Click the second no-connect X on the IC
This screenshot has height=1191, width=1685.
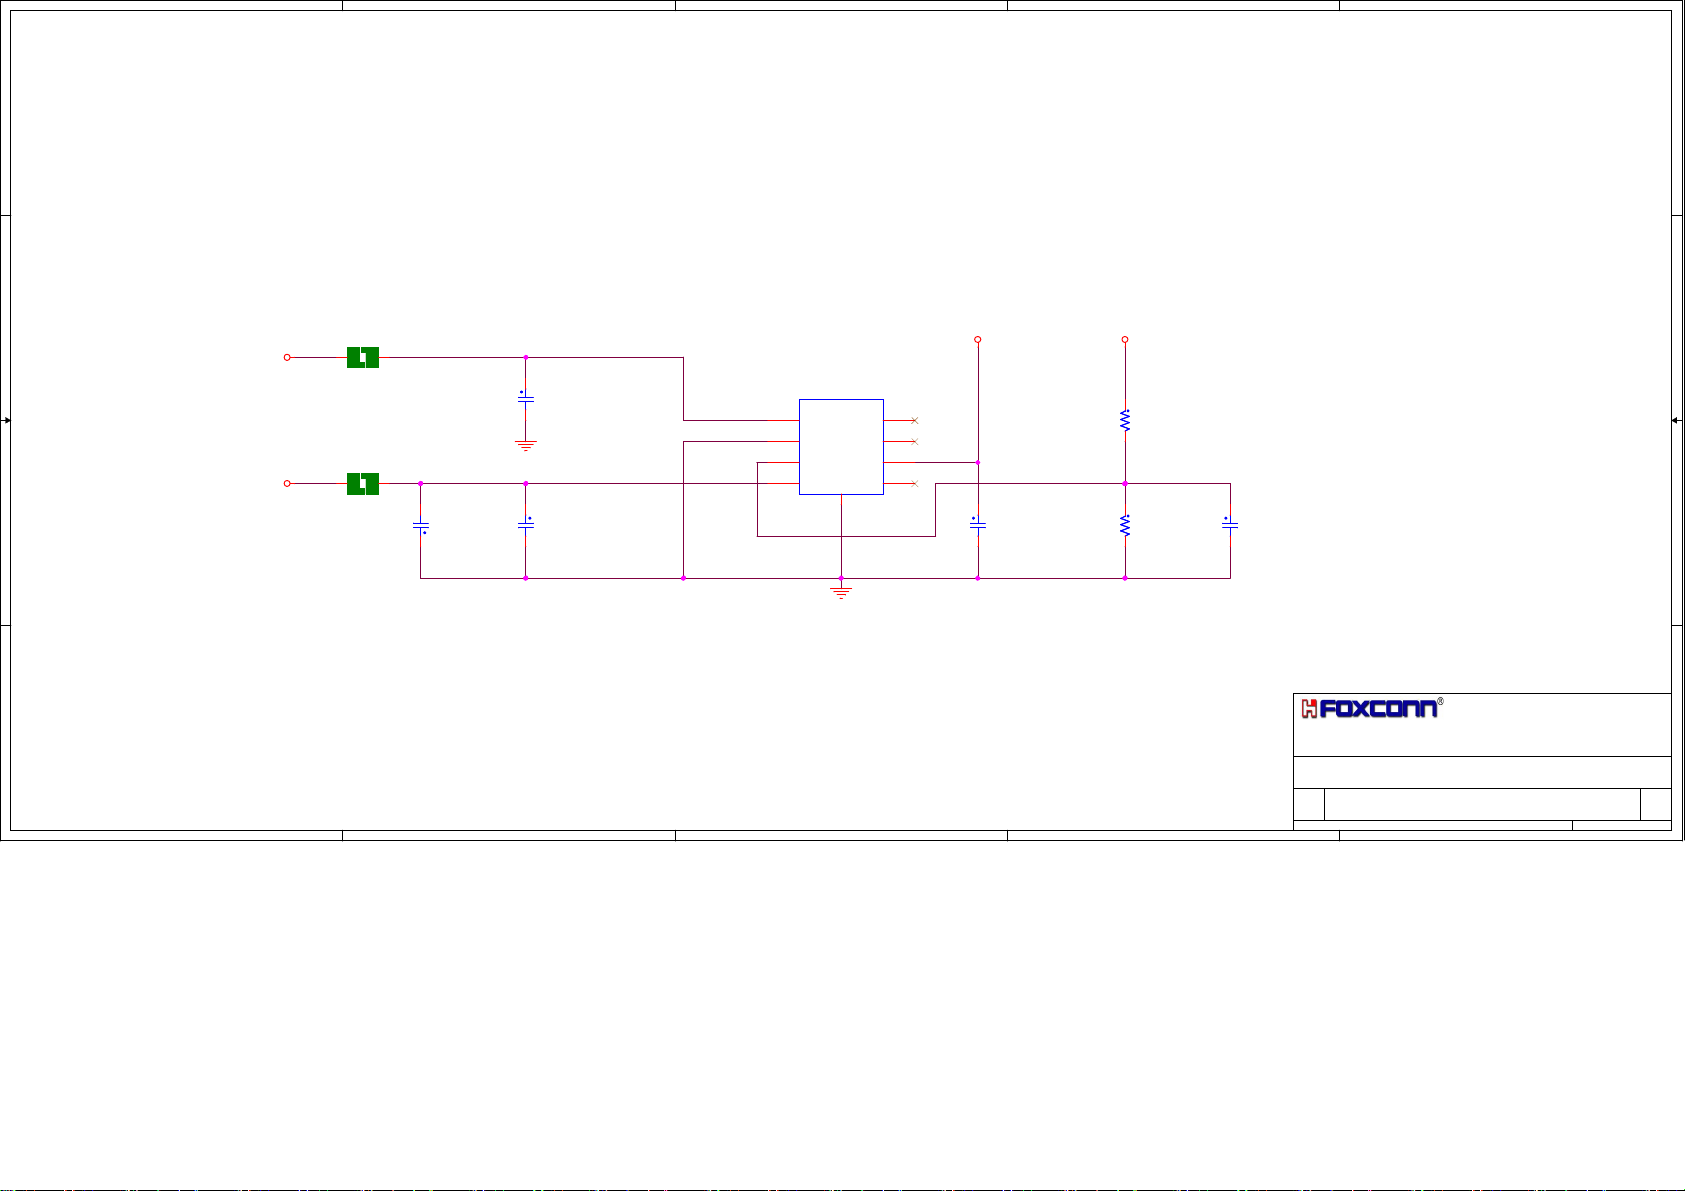(914, 442)
